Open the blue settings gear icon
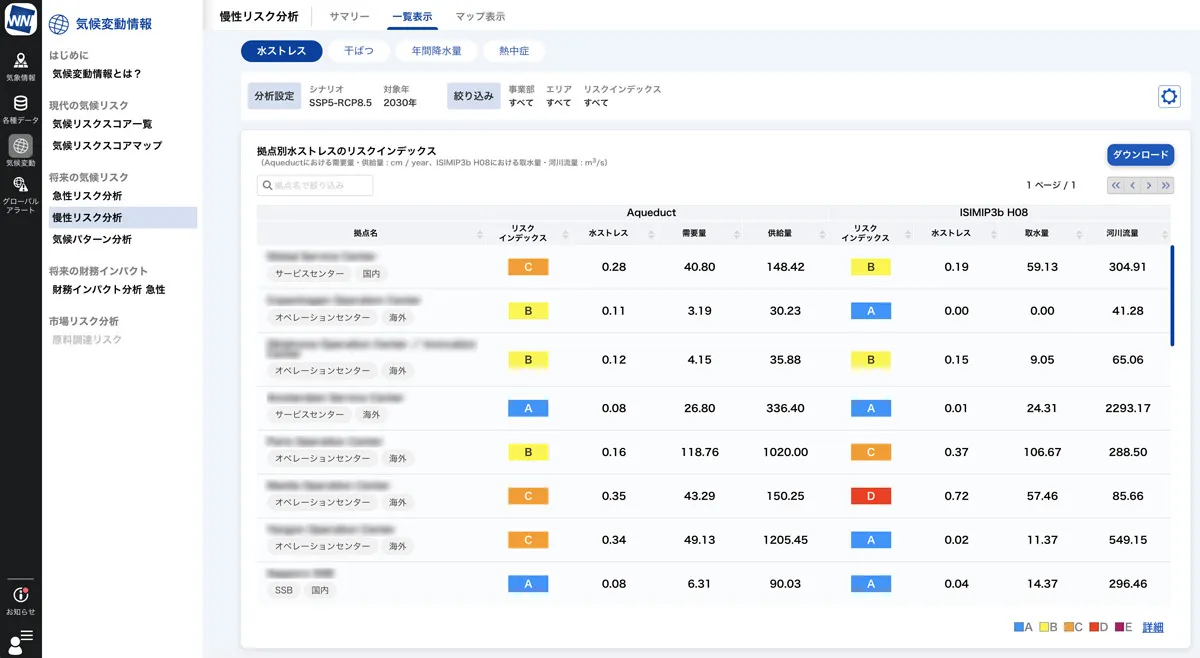The height and width of the screenshot is (658, 1200). (x=1169, y=96)
